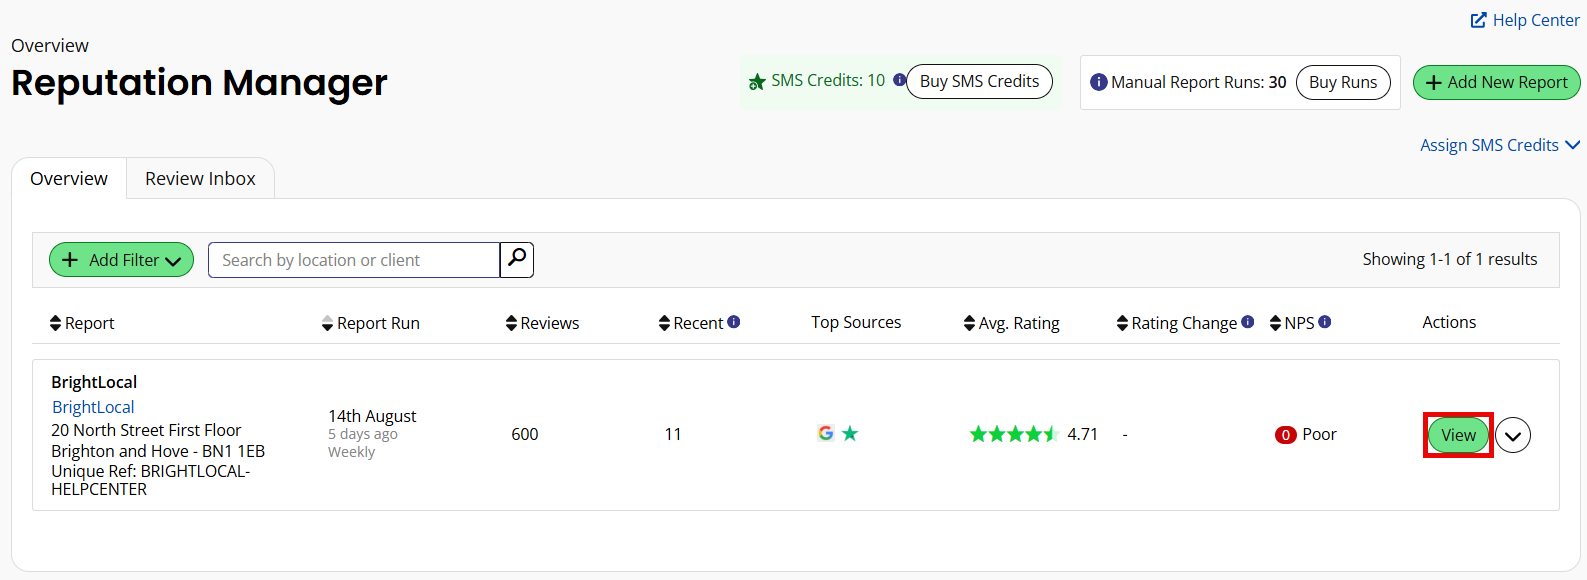Viewport: 1587px width, 580px height.
Task: Click the SMS Credits info icon
Action: [899, 80]
